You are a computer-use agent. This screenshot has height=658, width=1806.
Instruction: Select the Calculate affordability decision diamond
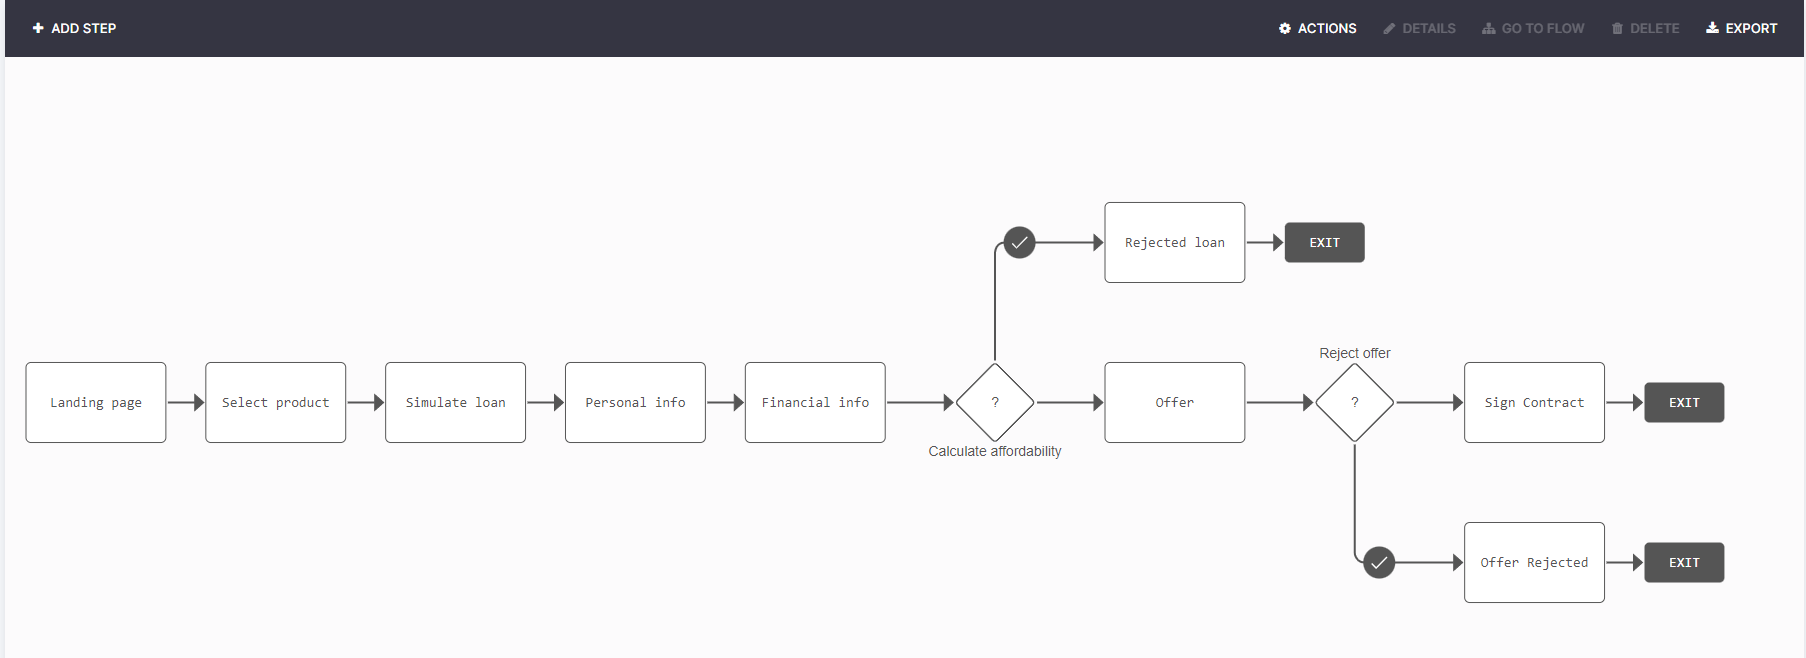tap(995, 402)
